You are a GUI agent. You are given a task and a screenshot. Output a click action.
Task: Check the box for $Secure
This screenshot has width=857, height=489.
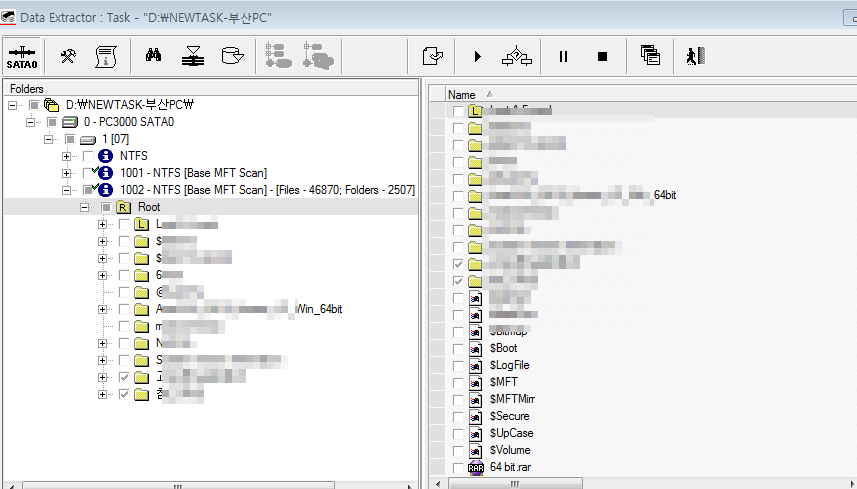pyautogui.click(x=458, y=416)
